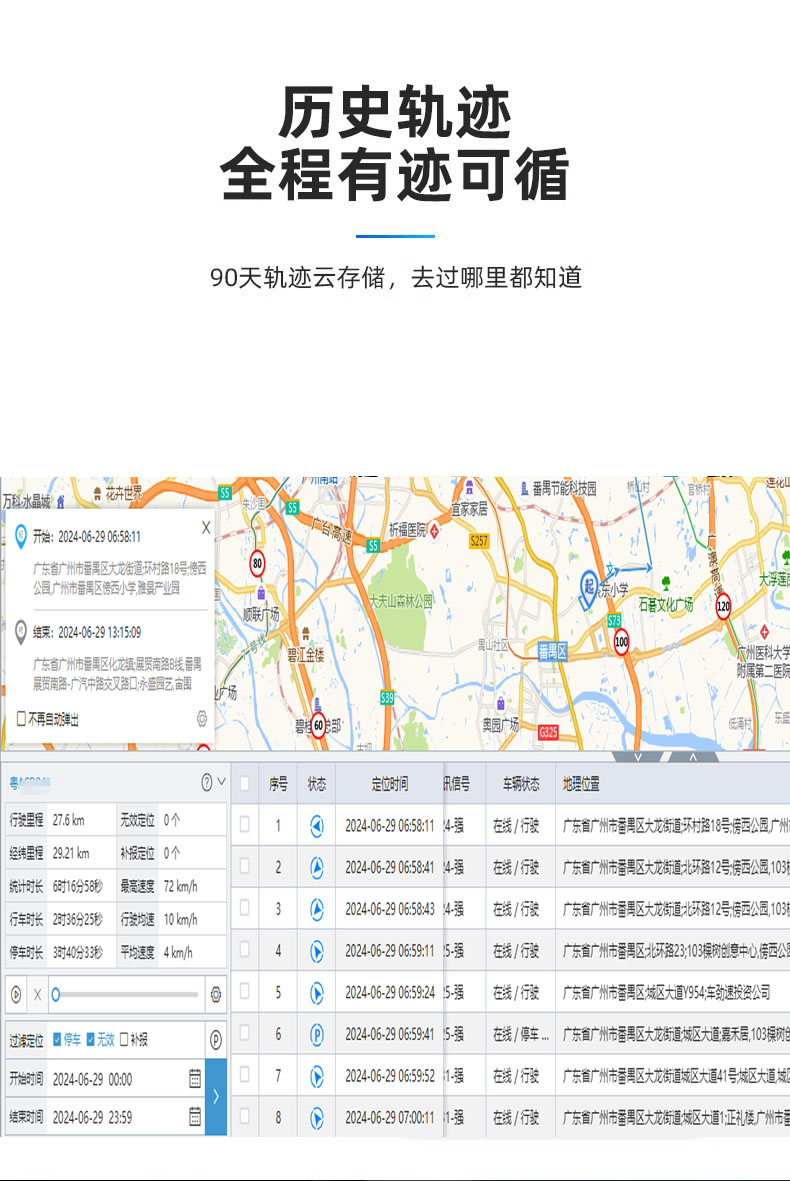Viewport: 790px width, 1181px height.
Task: Click the X icon beside the playback slider
Action: 38,995
